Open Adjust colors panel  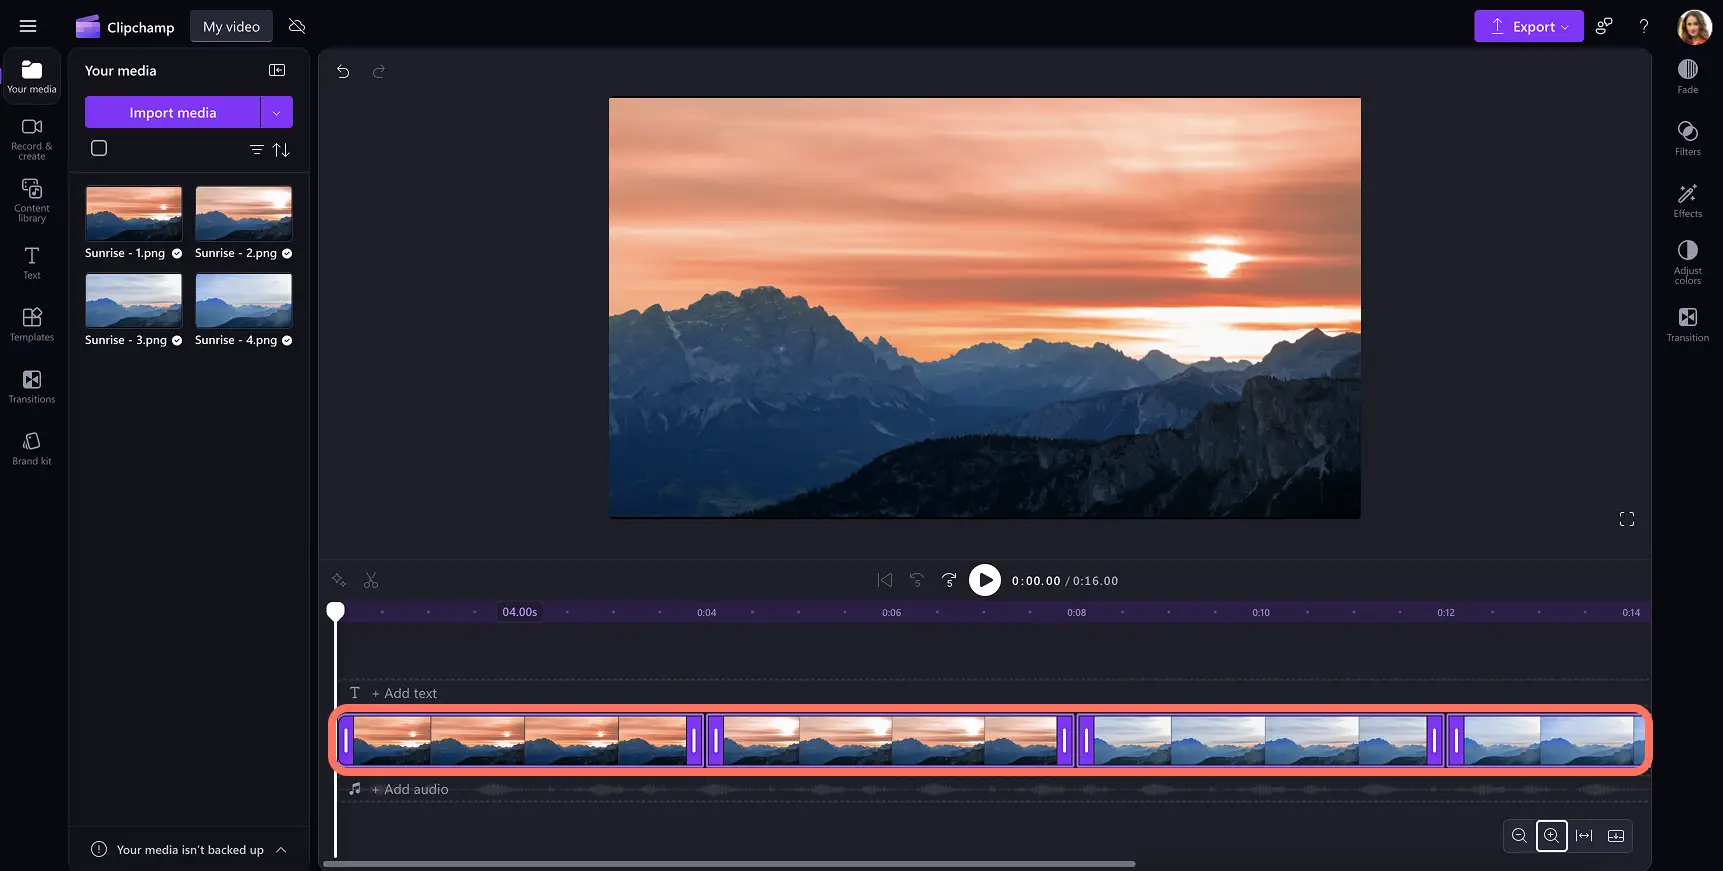pyautogui.click(x=1687, y=258)
